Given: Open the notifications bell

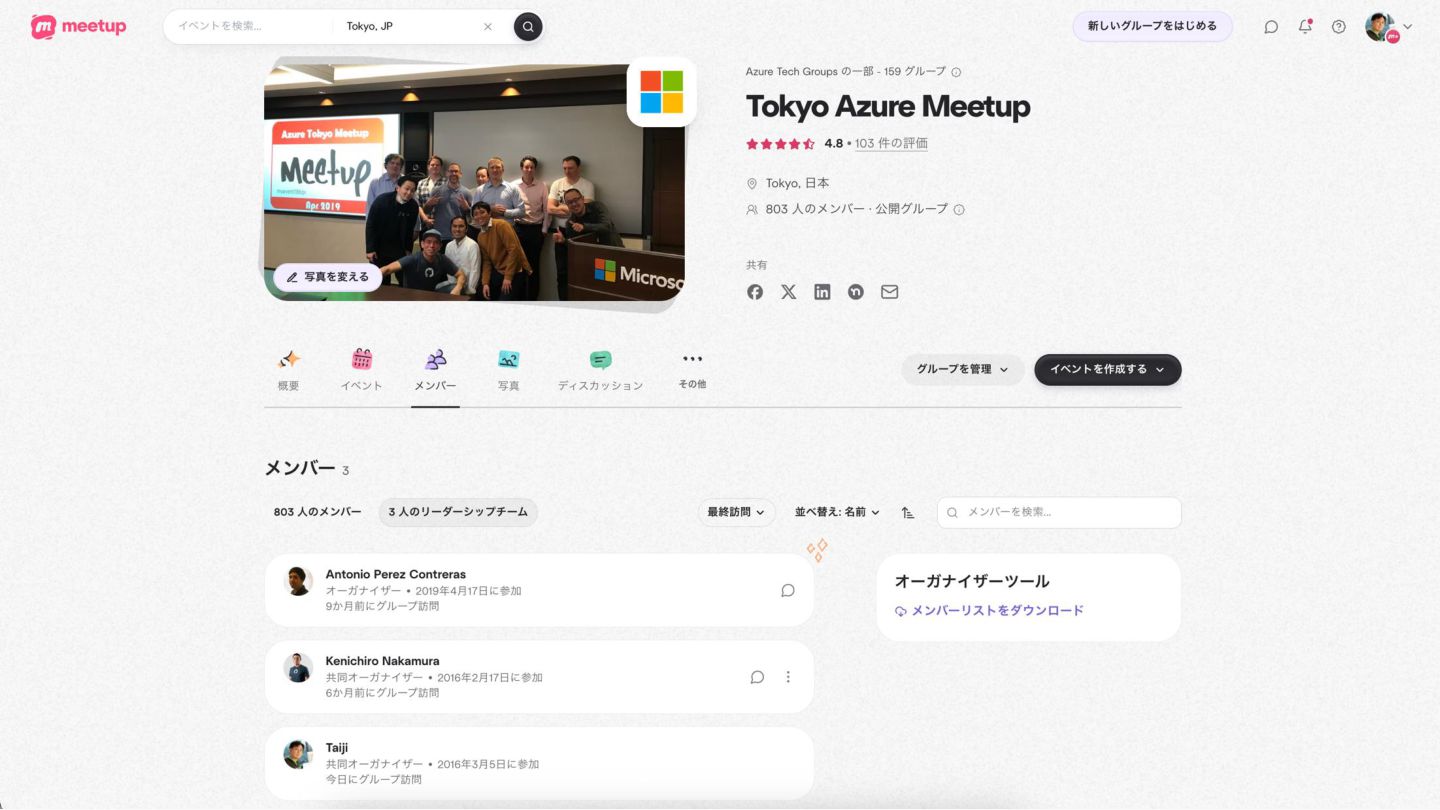Looking at the screenshot, I should click(1305, 27).
